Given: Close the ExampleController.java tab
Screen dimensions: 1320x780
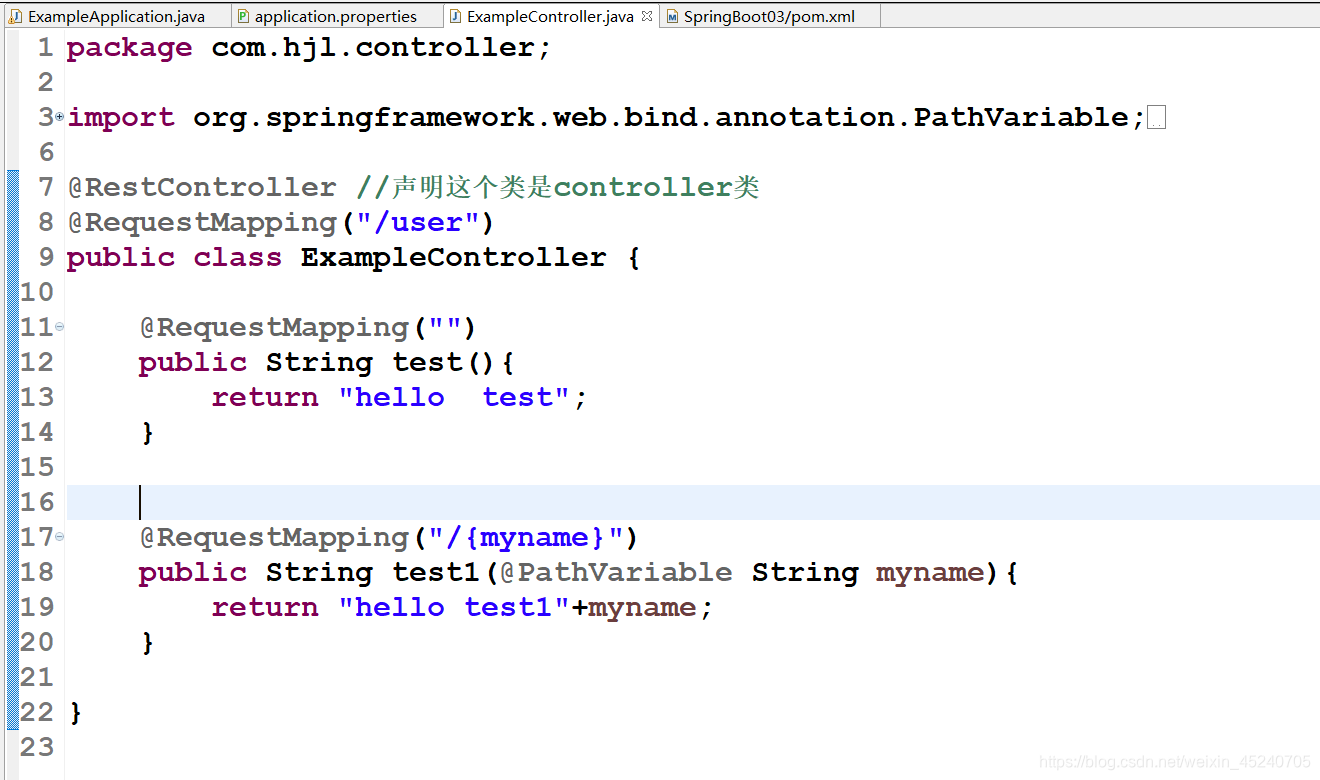Looking at the screenshot, I should coord(647,15).
